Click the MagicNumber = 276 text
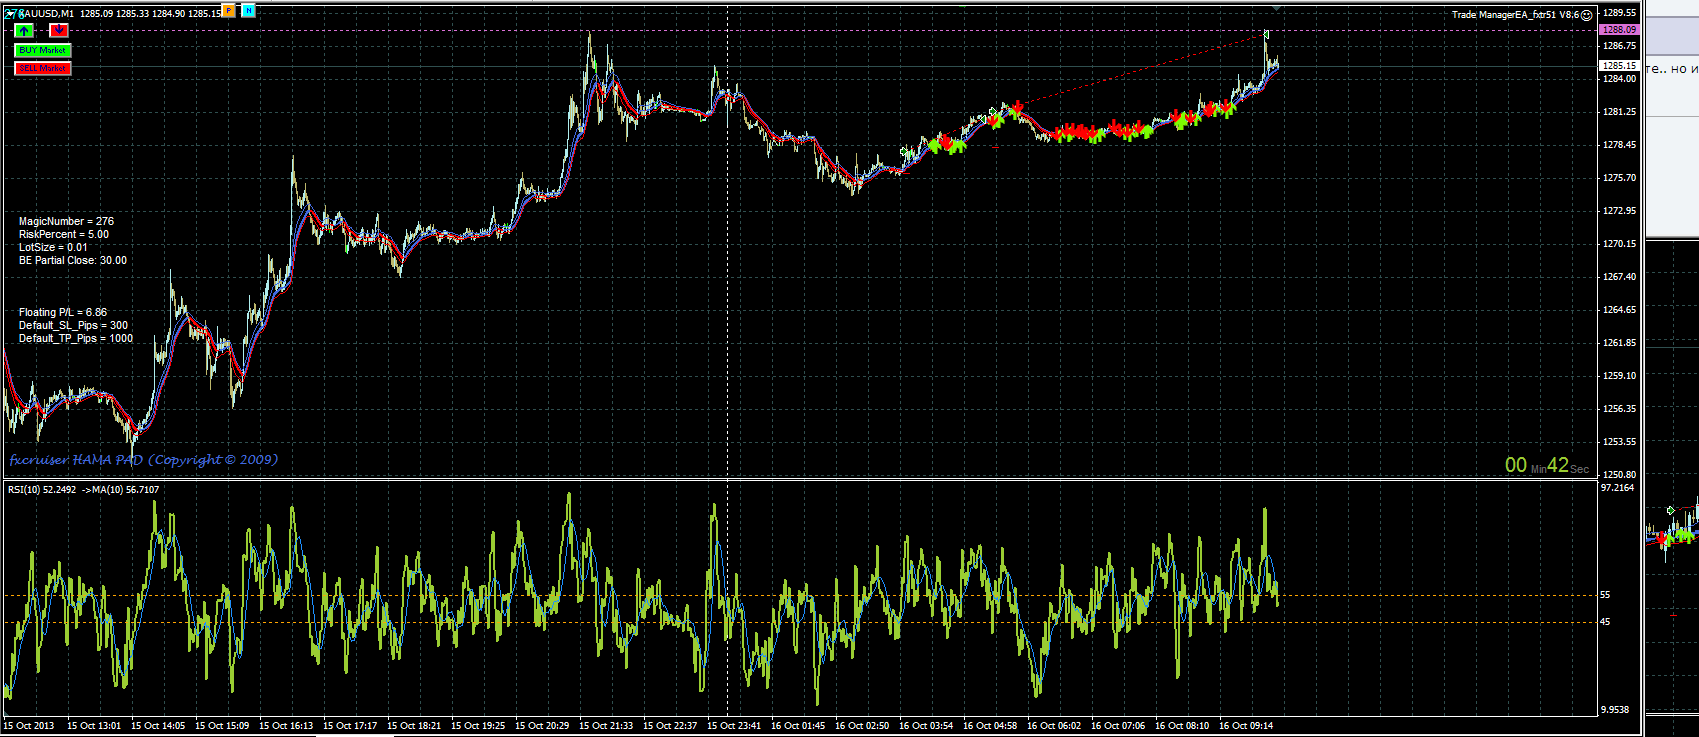The height and width of the screenshot is (737, 1699). (x=66, y=221)
